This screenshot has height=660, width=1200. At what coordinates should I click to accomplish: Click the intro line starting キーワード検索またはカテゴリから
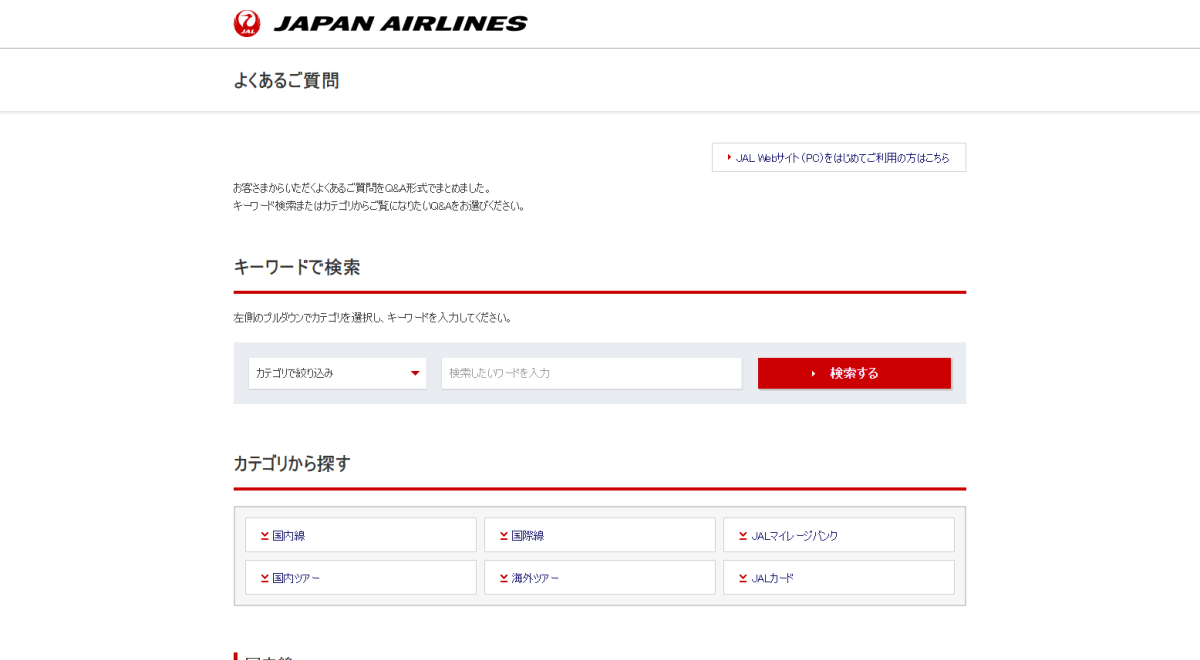(380, 206)
